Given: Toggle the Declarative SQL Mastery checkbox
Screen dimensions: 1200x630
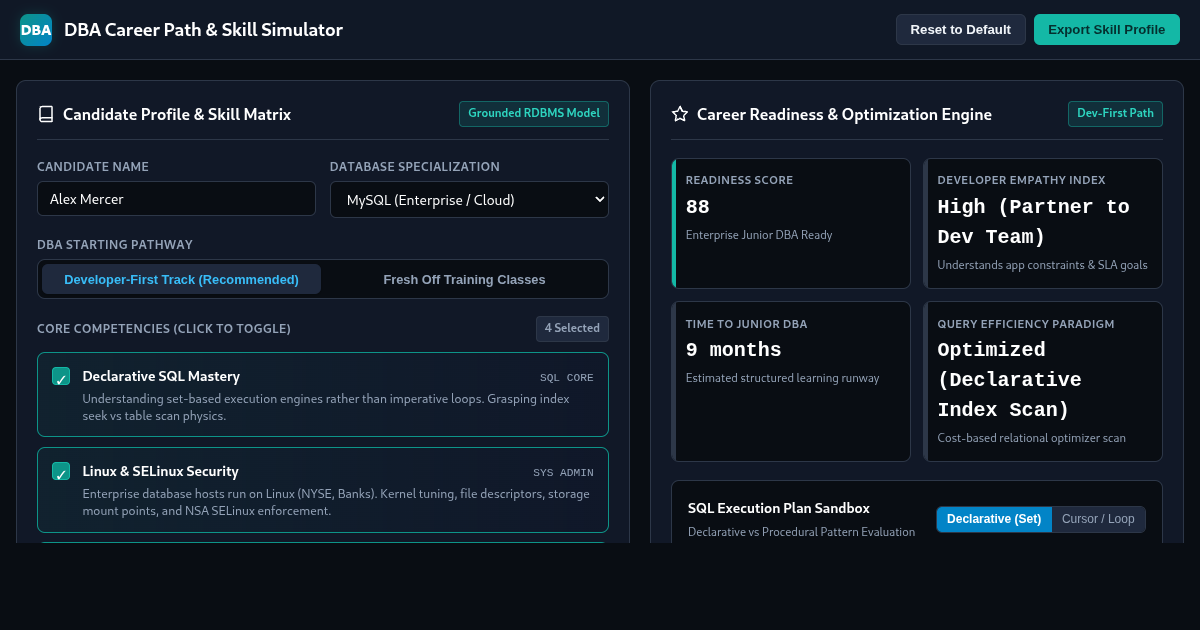Looking at the screenshot, I should [61, 377].
